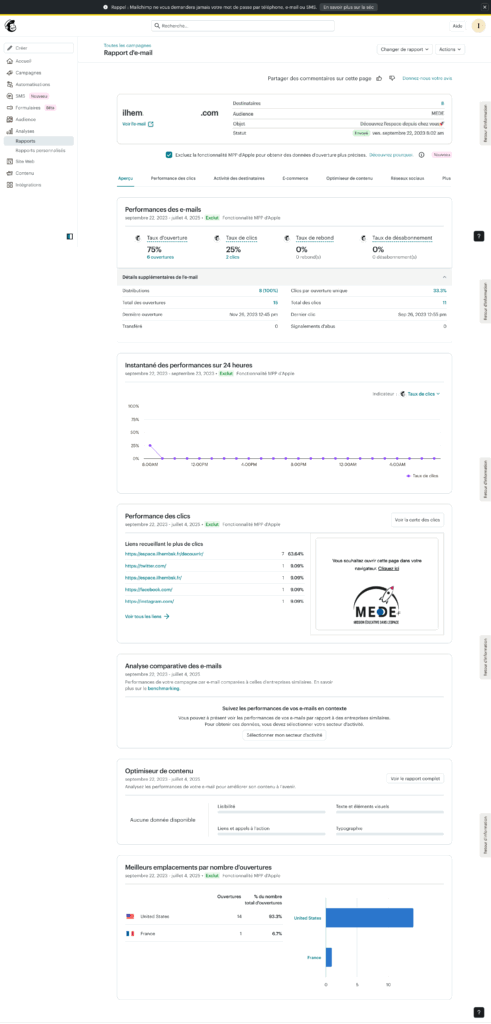The width and height of the screenshot is (491, 1024).
Task: Click the MEDE email preview thumbnail
Action: tap(377, 584)
